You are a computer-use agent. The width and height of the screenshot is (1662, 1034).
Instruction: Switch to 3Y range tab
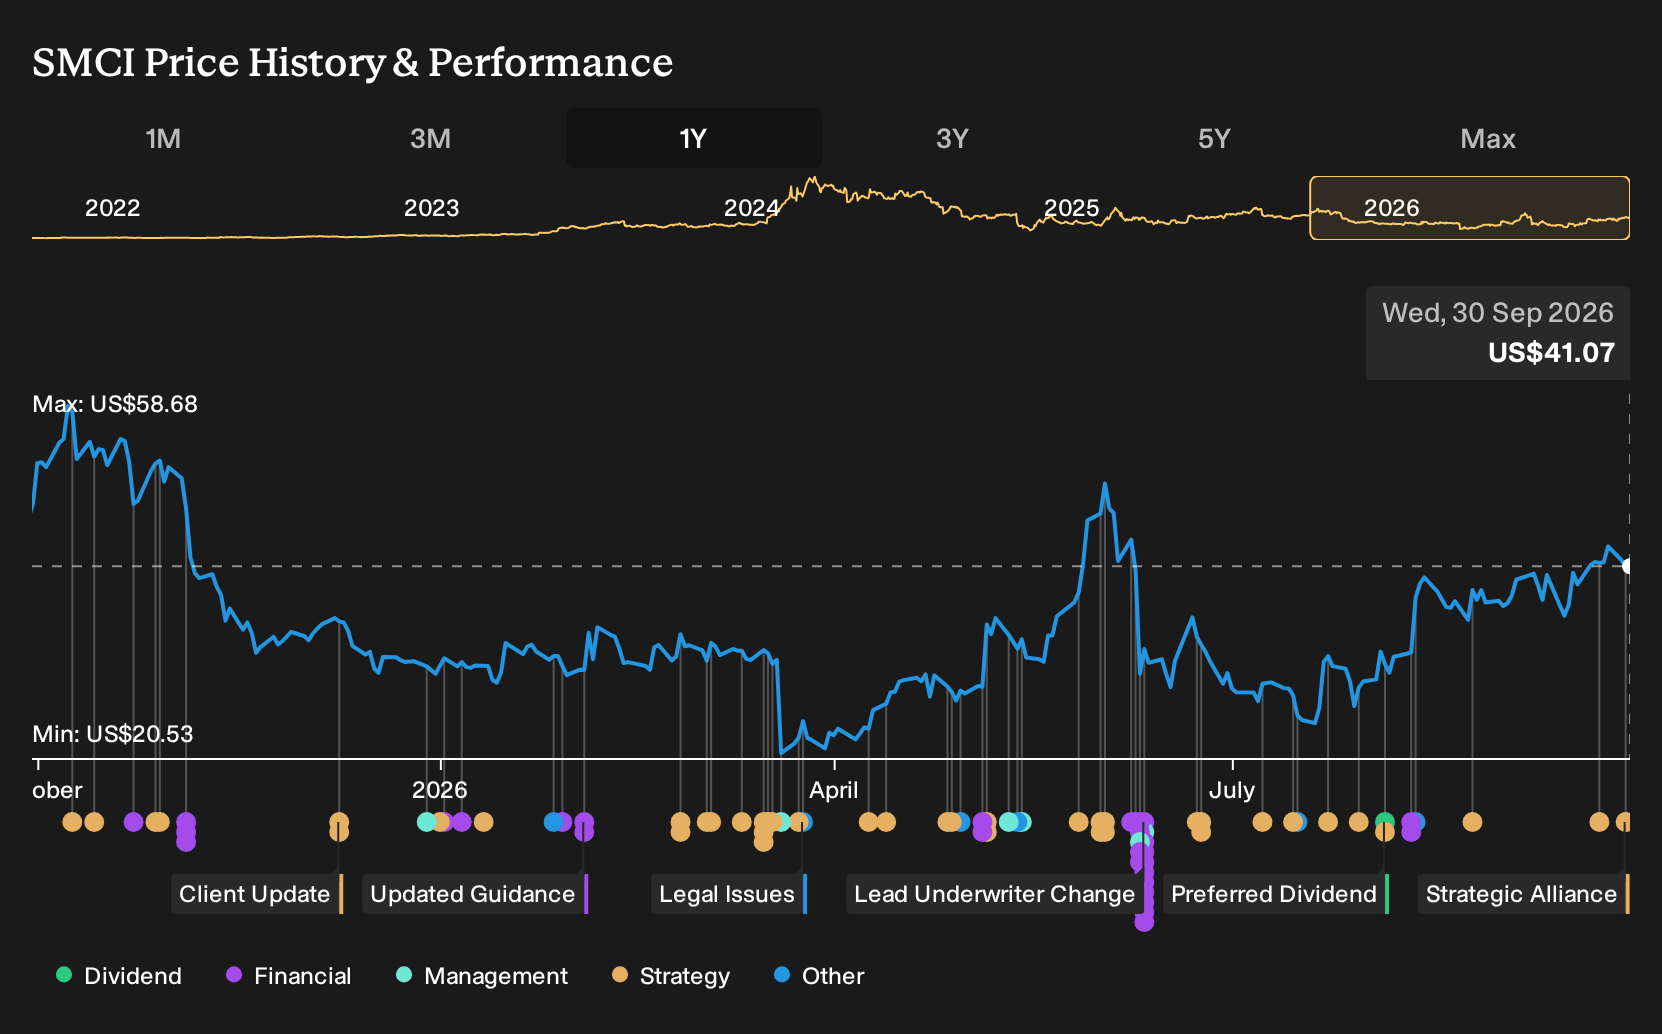952,138
